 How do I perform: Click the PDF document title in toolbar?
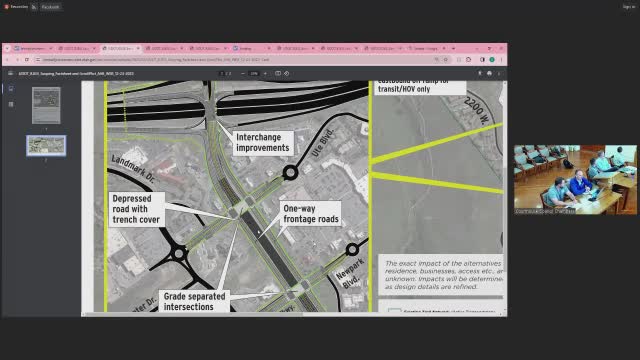[x=76, y=73]
